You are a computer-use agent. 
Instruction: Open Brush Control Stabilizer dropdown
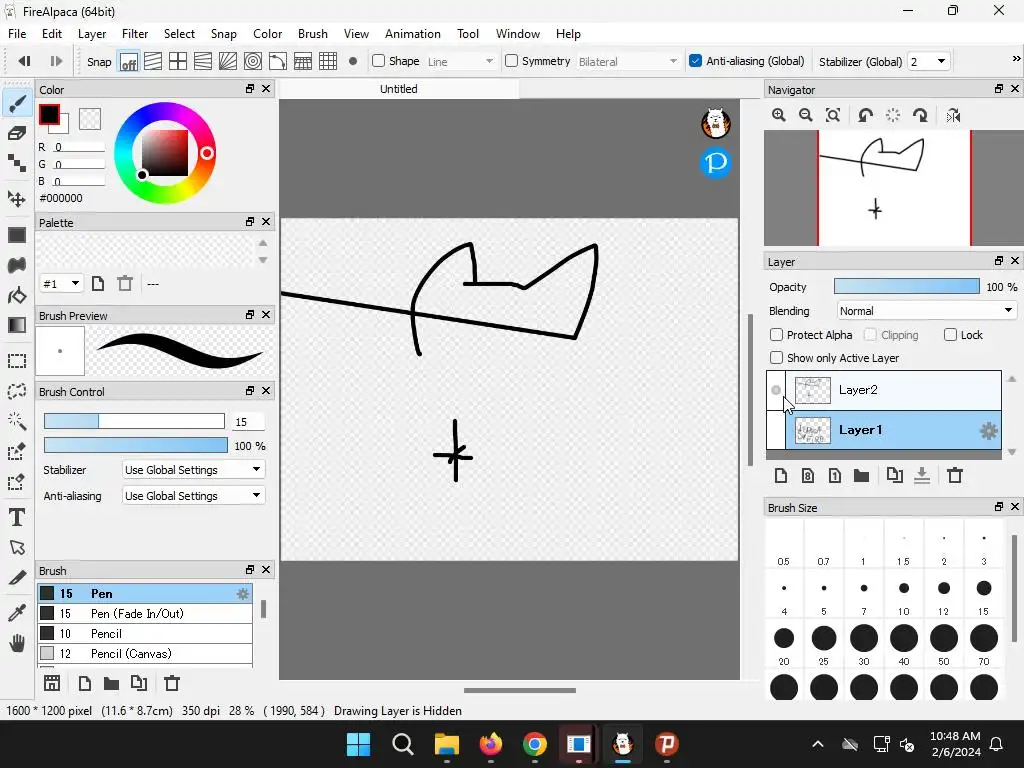point(193,470)
